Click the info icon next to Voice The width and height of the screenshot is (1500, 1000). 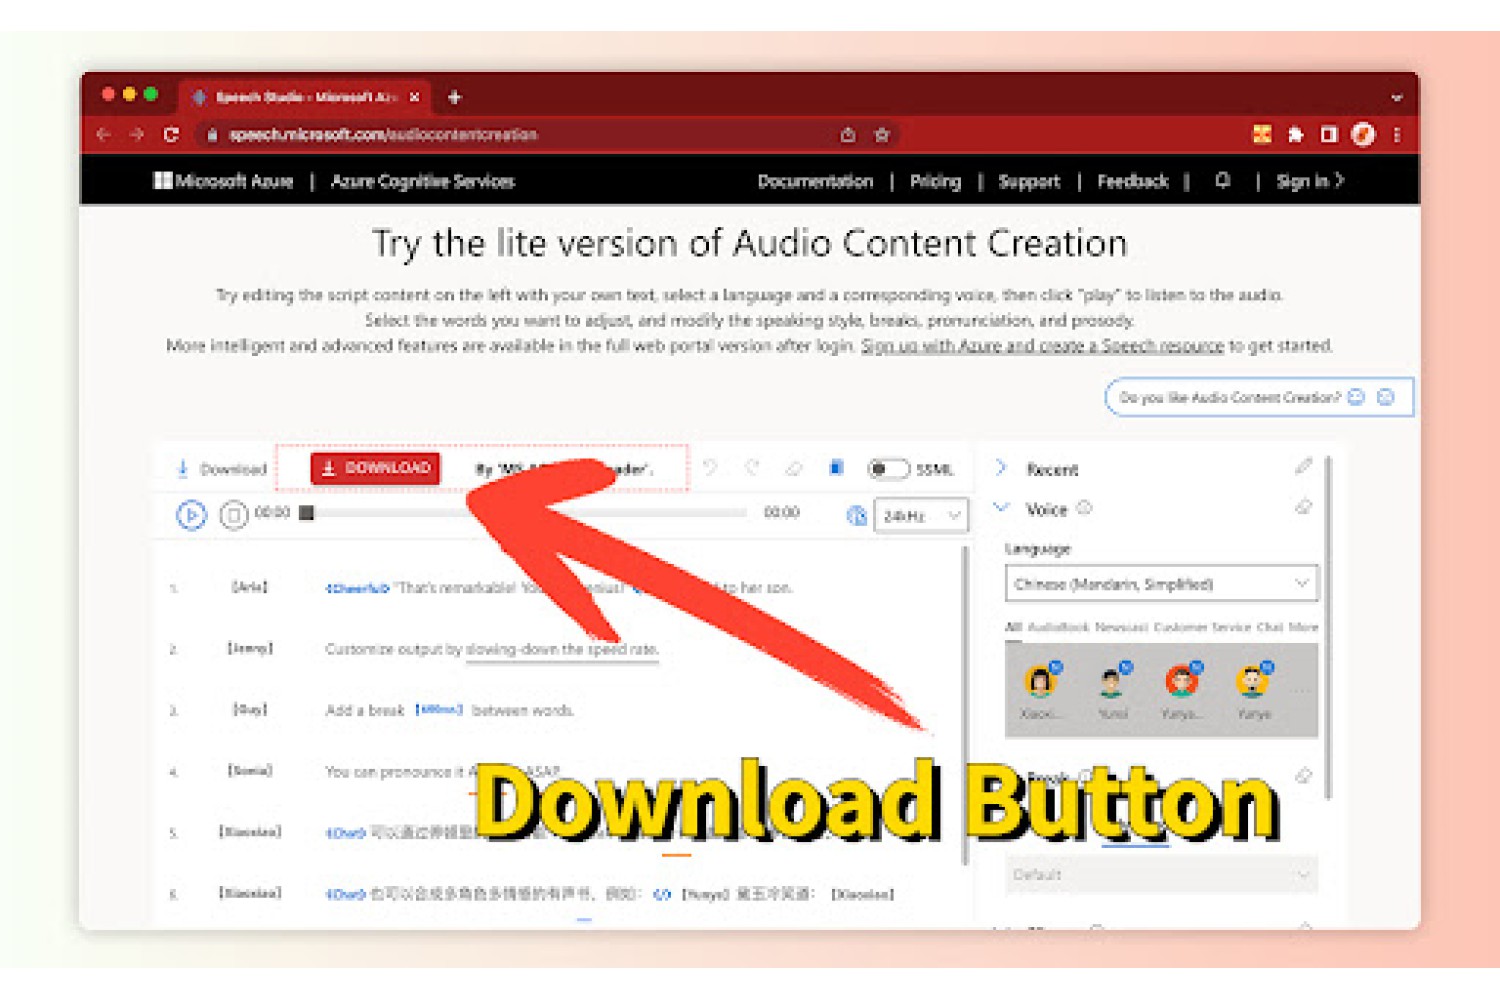pos(1084,508)
